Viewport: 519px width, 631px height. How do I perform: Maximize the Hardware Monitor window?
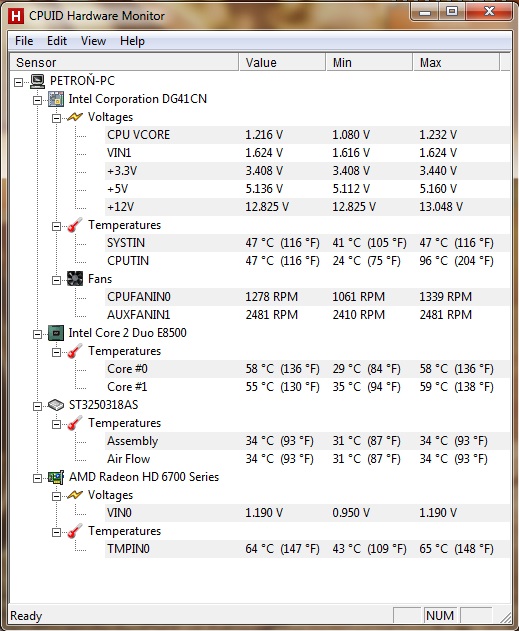pyautogui.click(x=453, y=12)
